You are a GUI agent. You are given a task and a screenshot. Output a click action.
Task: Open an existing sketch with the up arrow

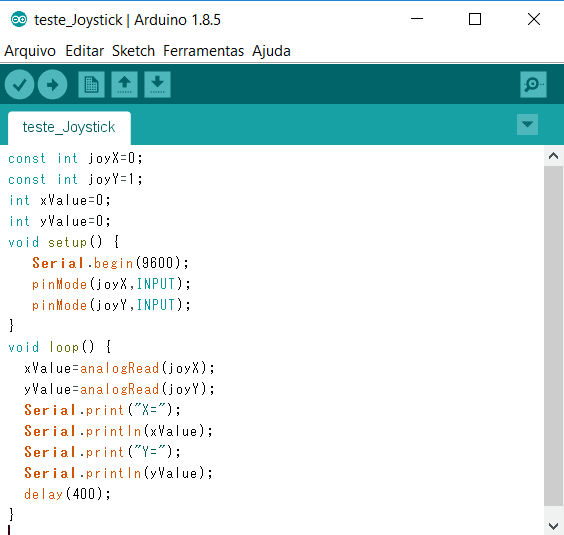coord(124,85)
